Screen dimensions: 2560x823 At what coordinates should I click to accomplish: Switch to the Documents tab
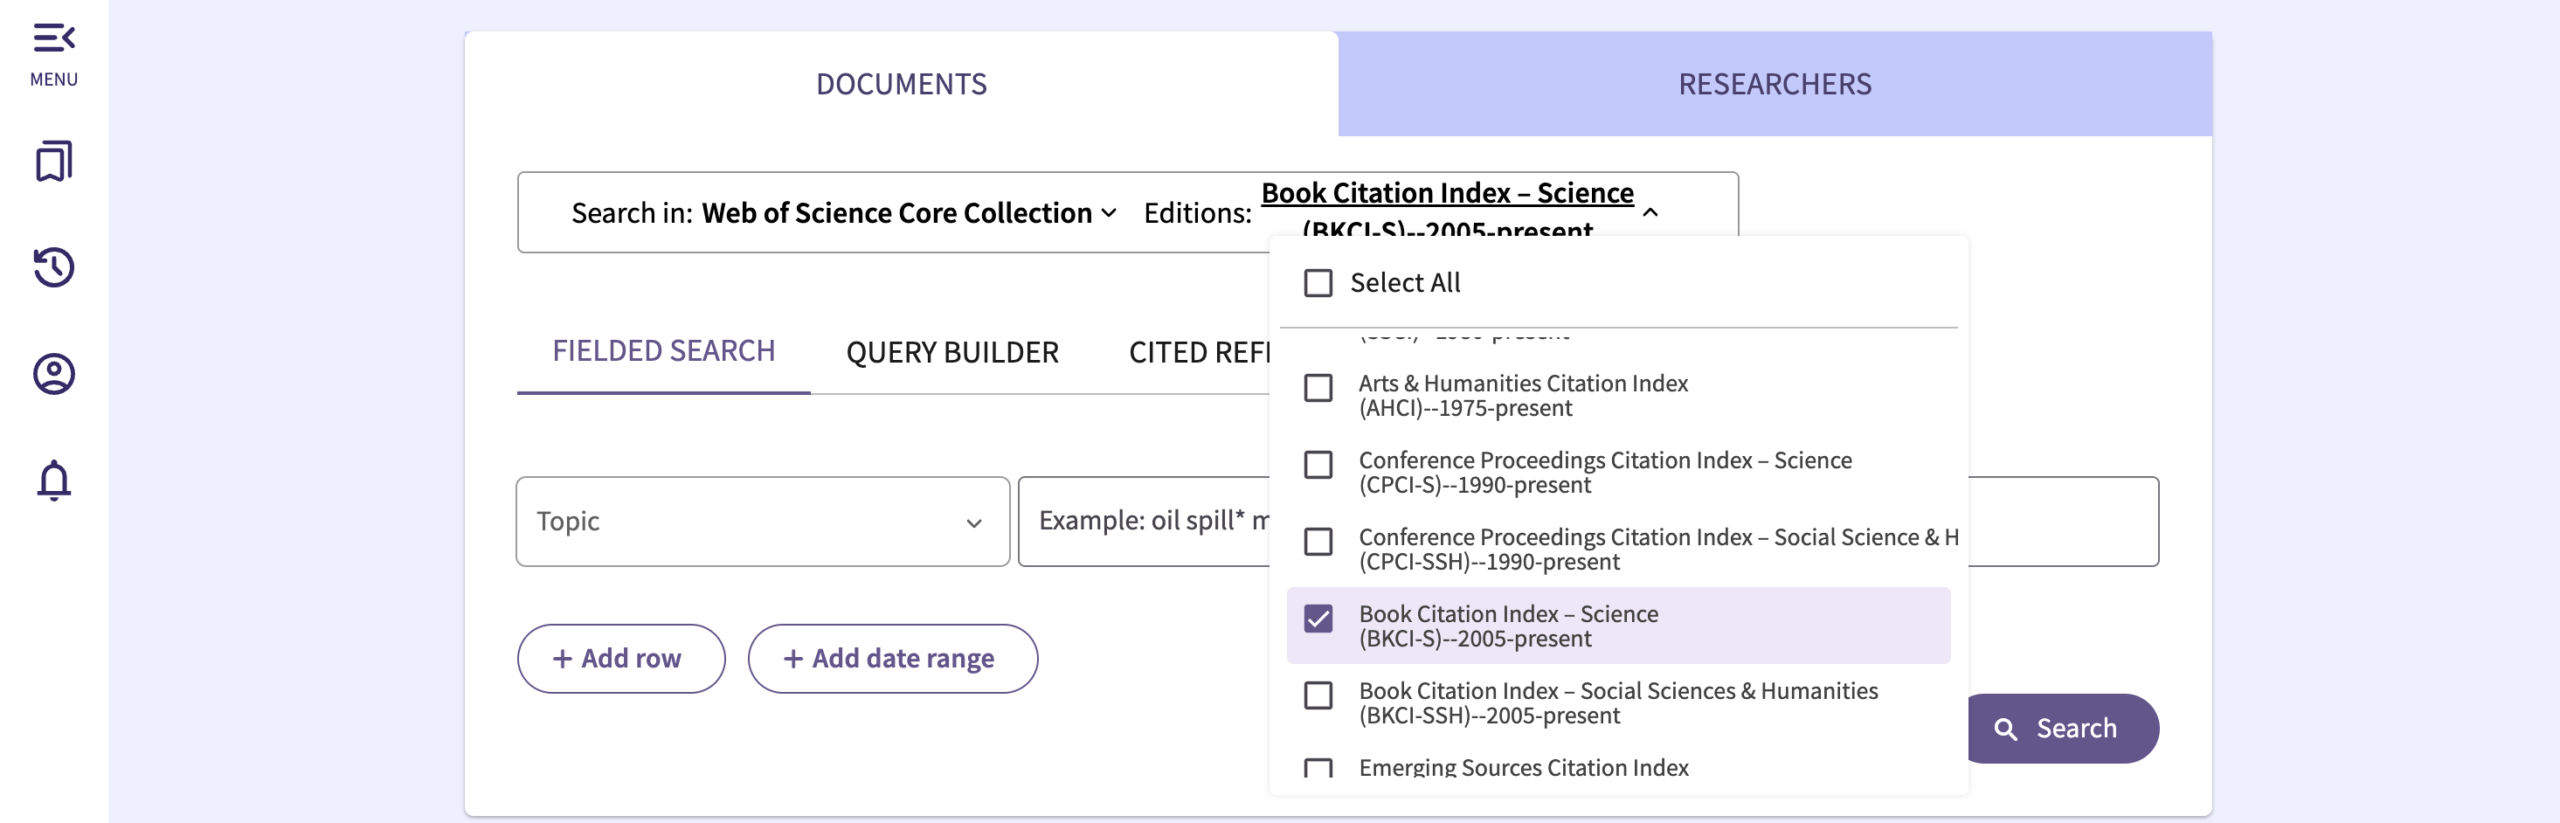coord(901,84)
